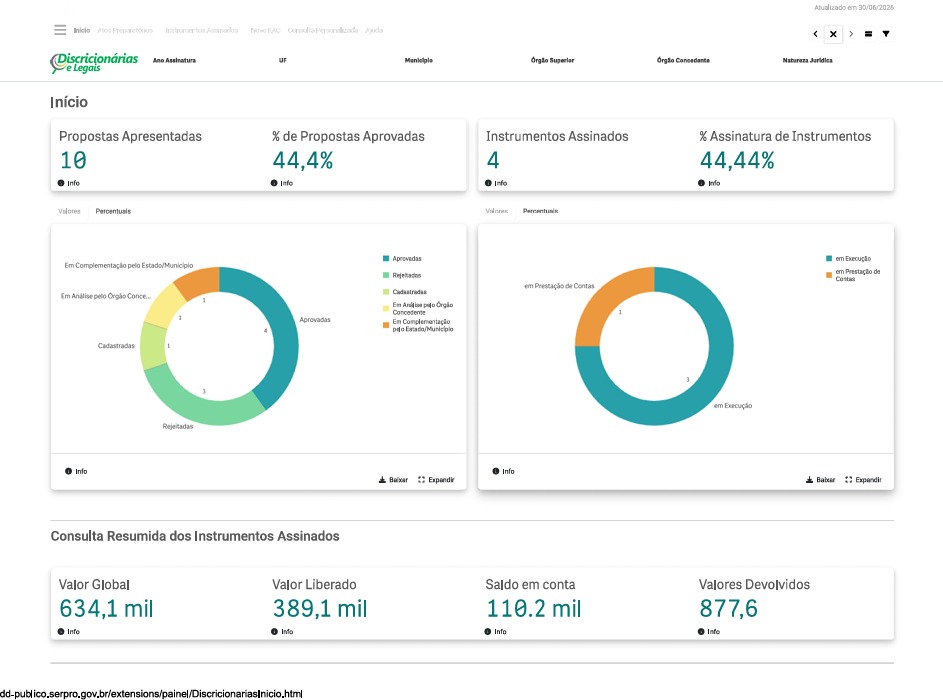Download proposals chart with Baixar
Viewport: 943px width, 700px height.
pos(393,480)
